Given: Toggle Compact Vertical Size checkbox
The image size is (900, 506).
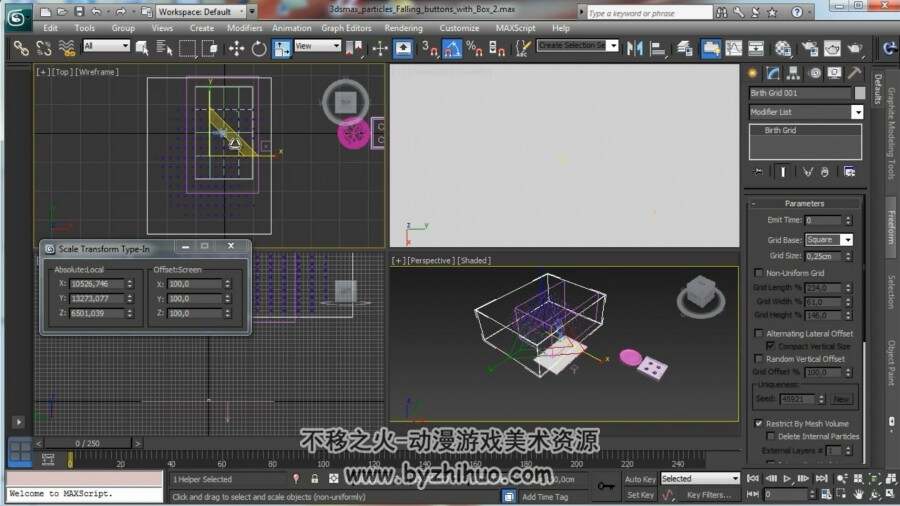Looking at the screenshot, I should coord(770,345).
